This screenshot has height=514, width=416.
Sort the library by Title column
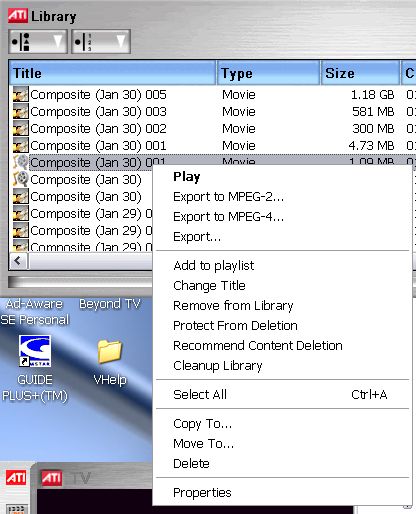[113, 73]
